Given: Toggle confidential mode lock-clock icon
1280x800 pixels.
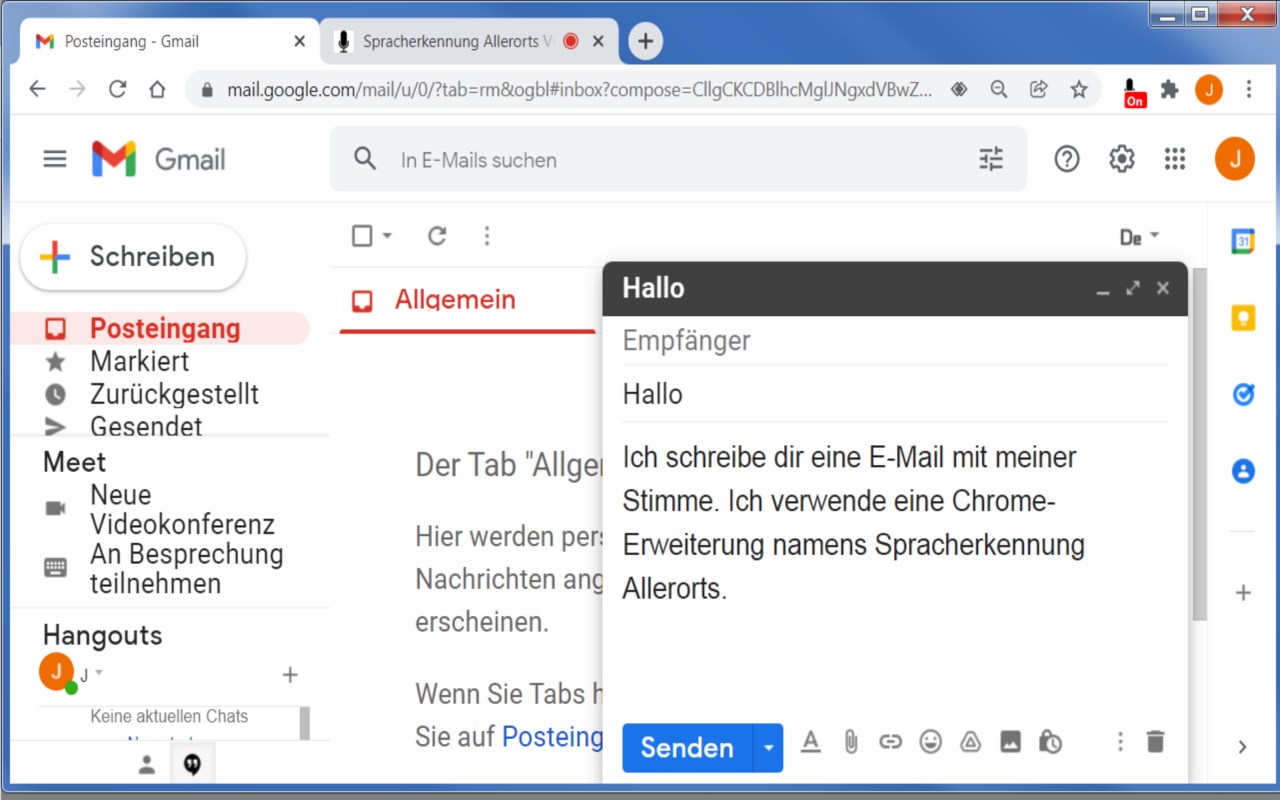Looking at the screenshot, I should [x=1050, y=742].
